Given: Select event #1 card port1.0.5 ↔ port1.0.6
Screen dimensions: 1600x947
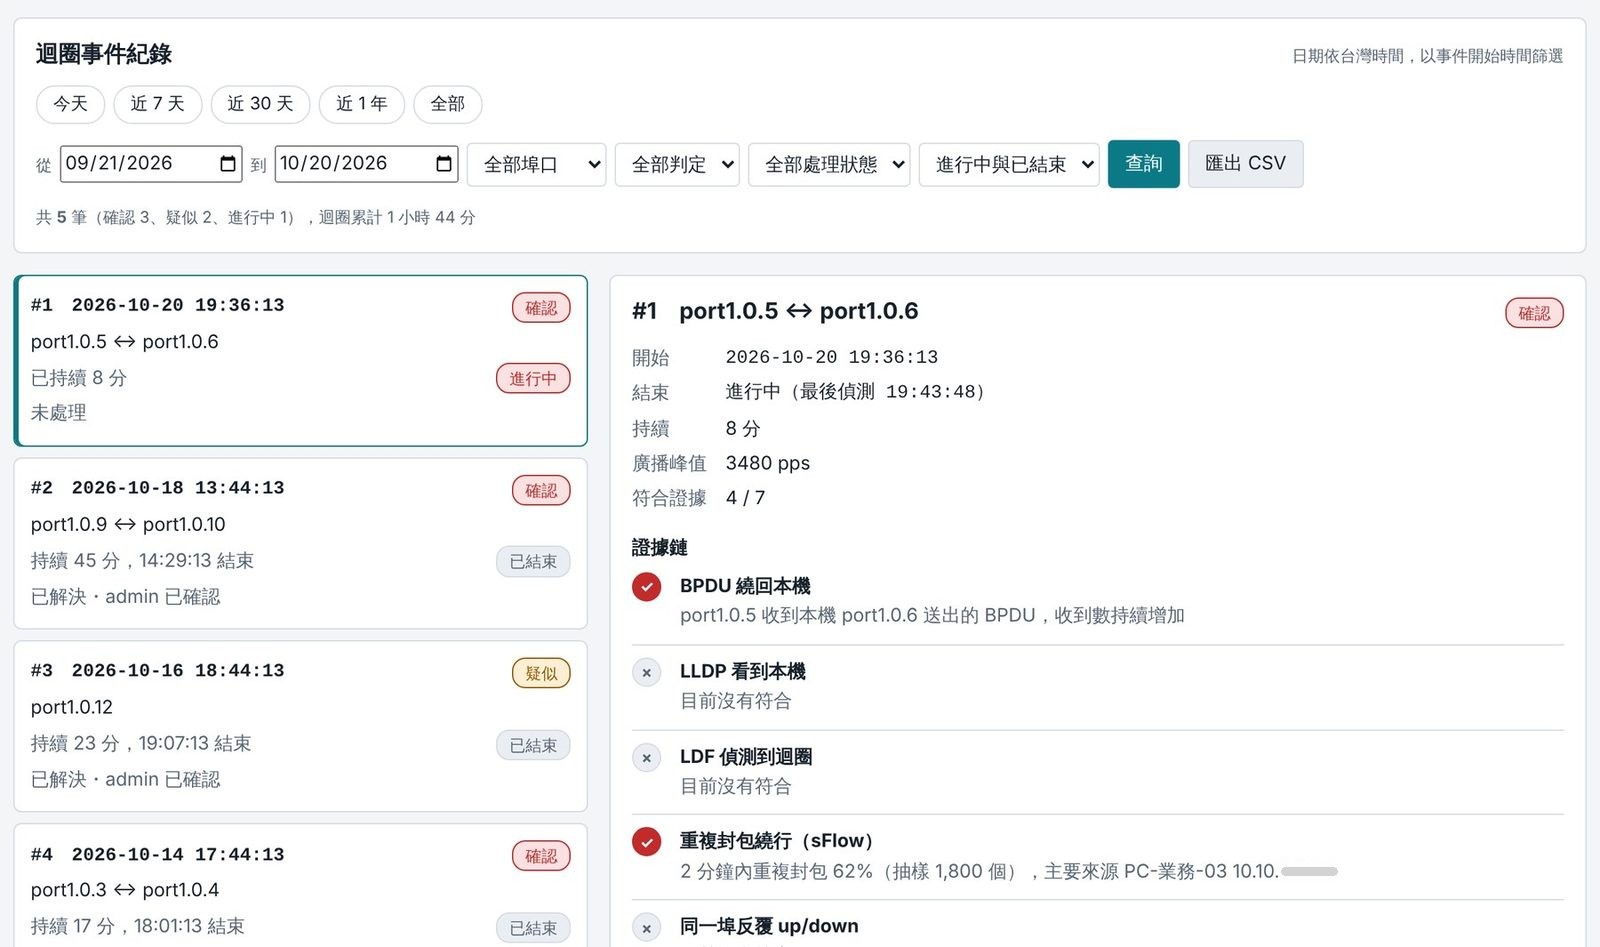Looking at the screenshot, I should pos(301,360).
